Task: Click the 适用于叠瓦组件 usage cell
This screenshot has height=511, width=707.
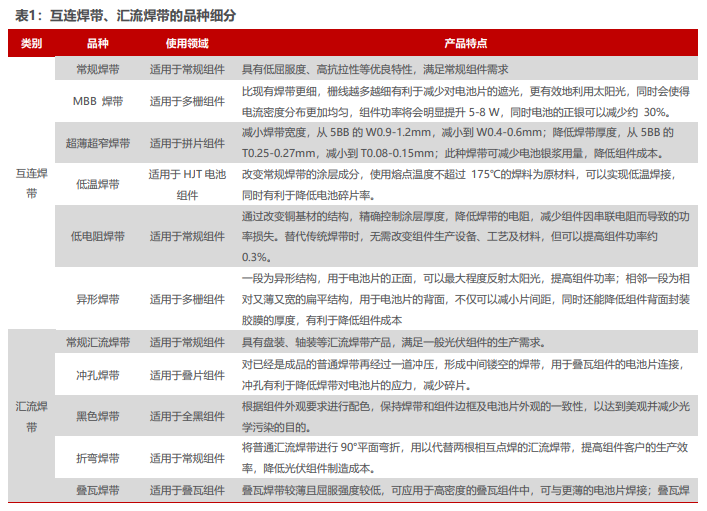Action: click(x=187, y=490)
